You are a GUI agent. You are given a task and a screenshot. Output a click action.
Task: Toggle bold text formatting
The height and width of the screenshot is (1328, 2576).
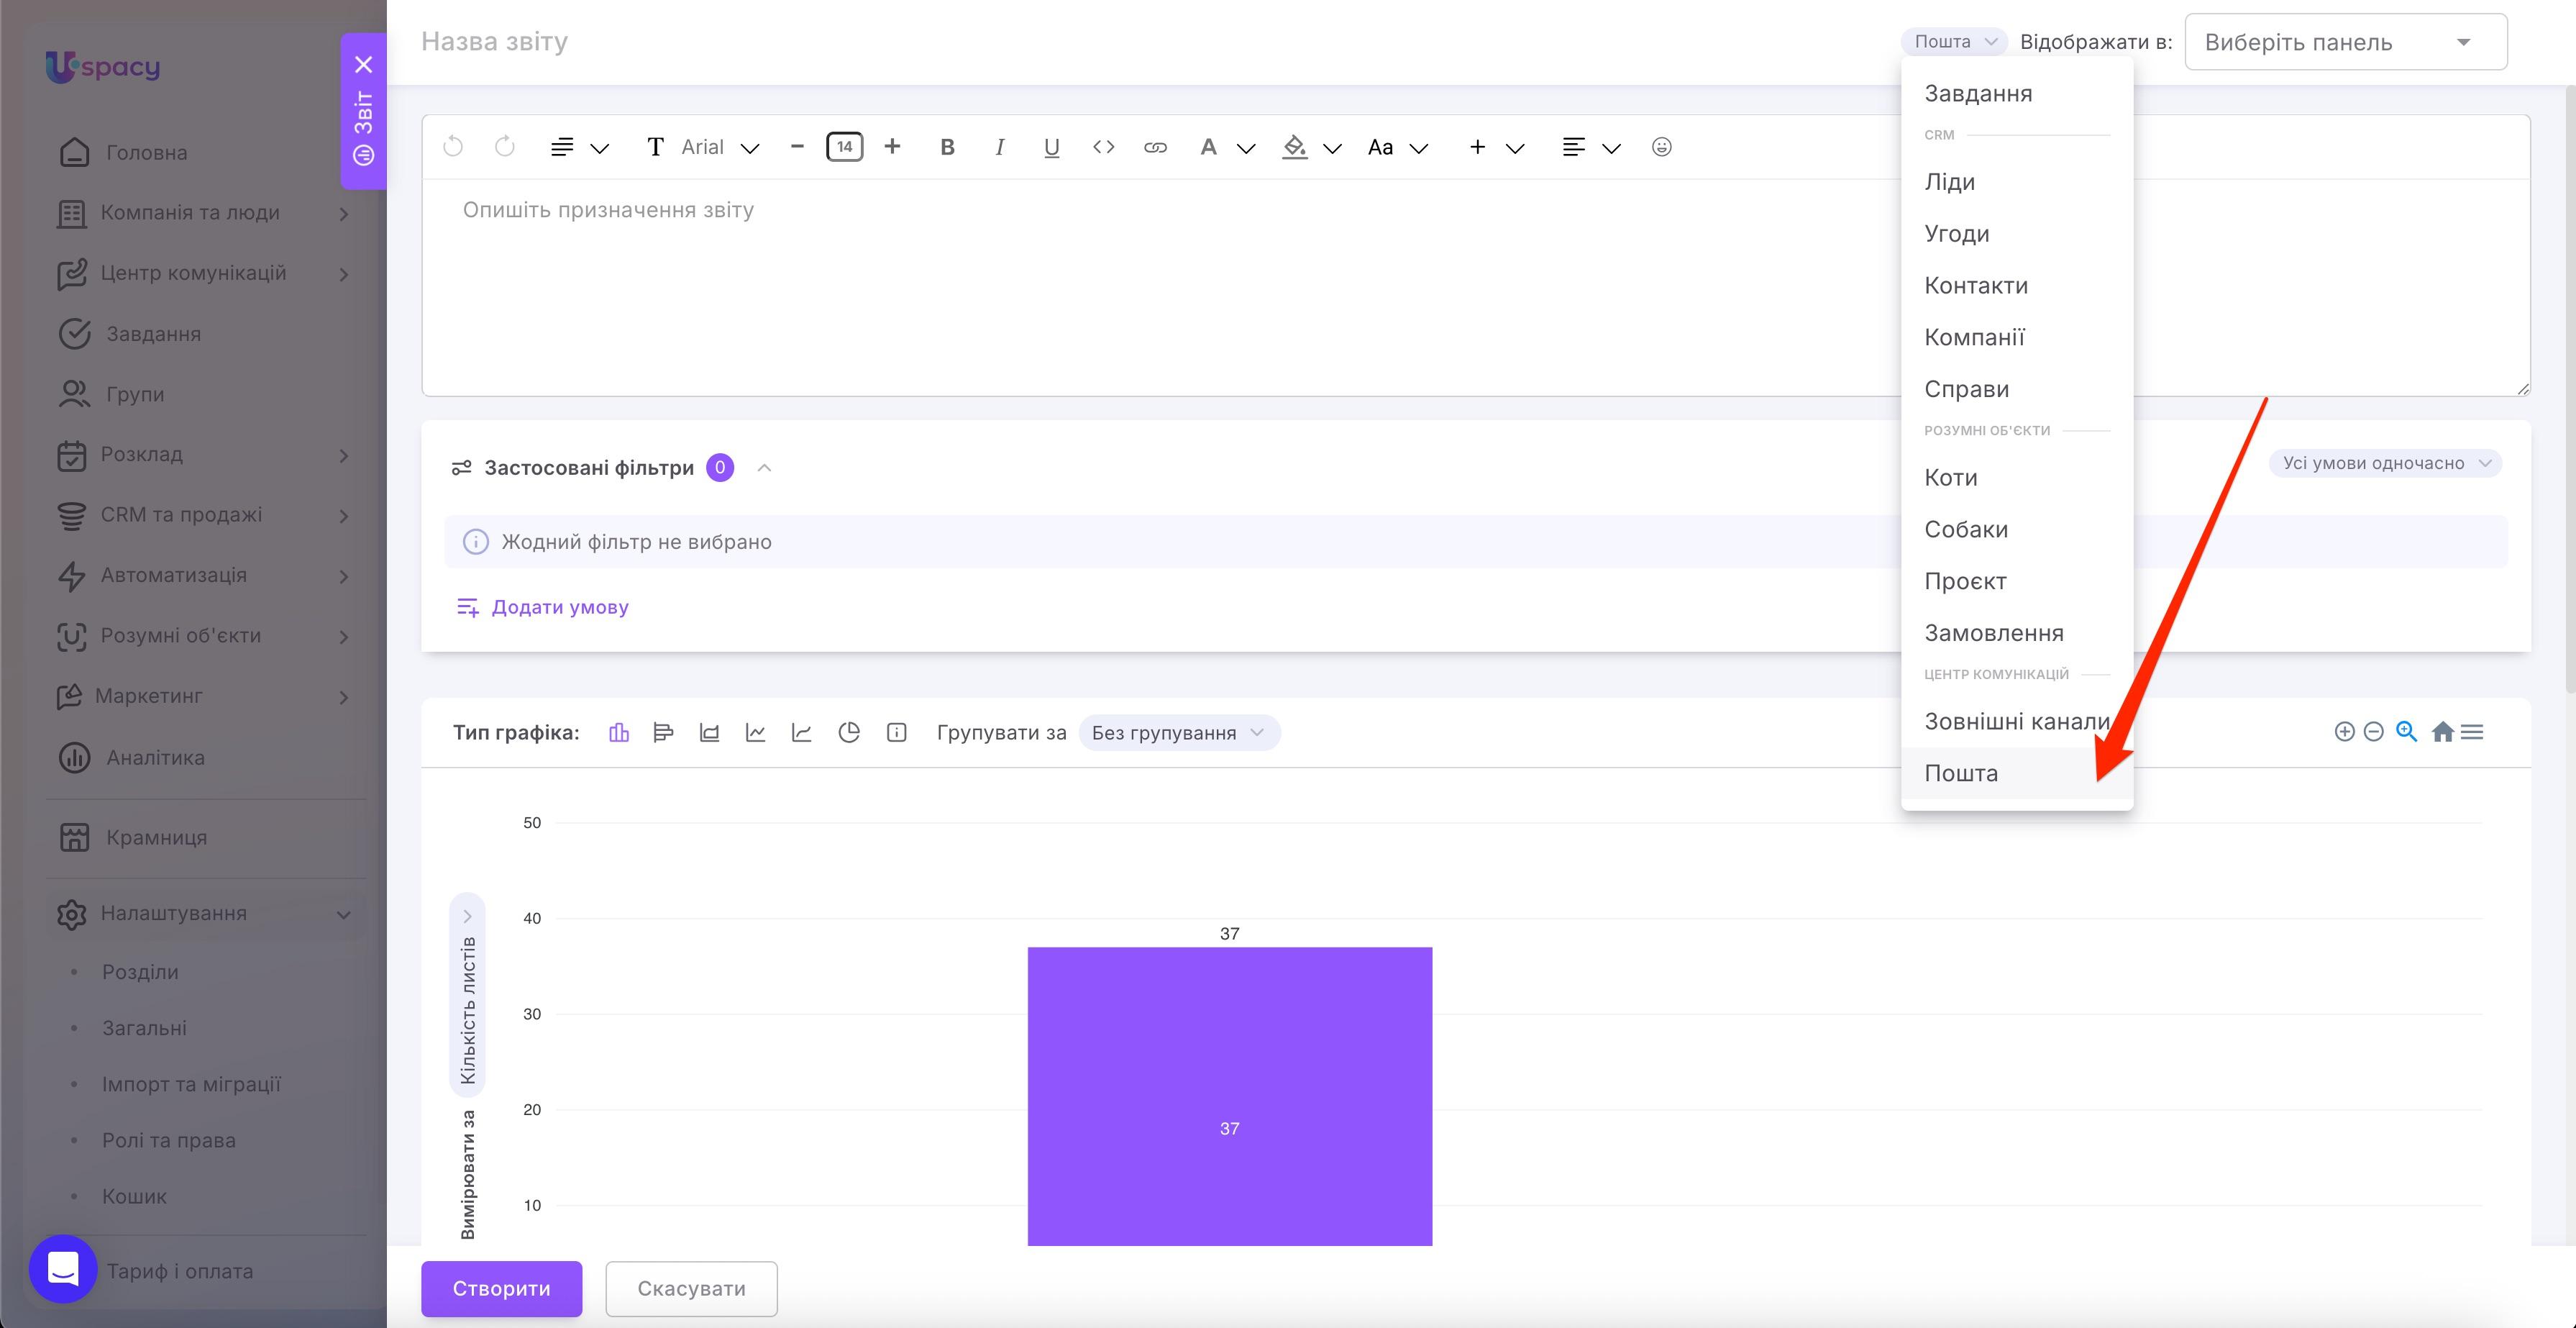(947, 147)
